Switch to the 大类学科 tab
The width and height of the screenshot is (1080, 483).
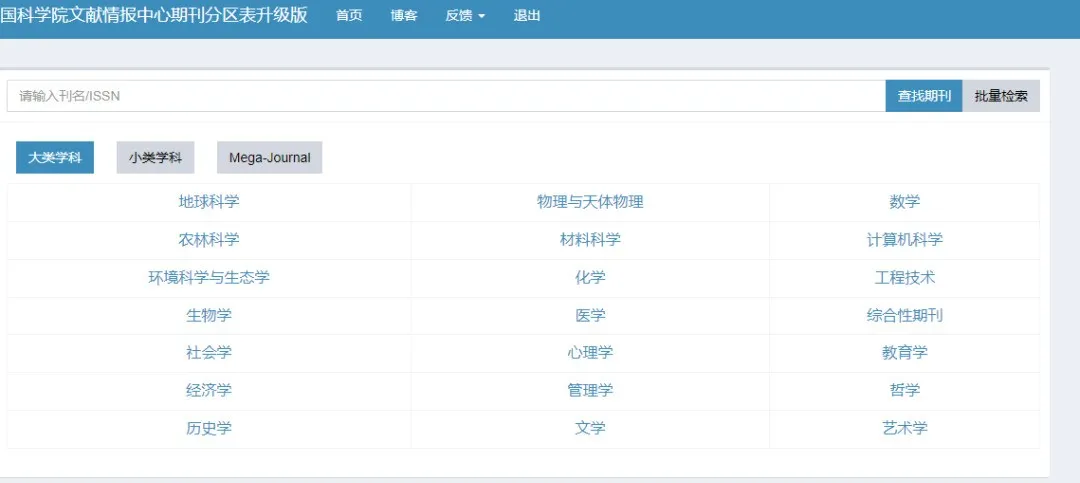55,157
